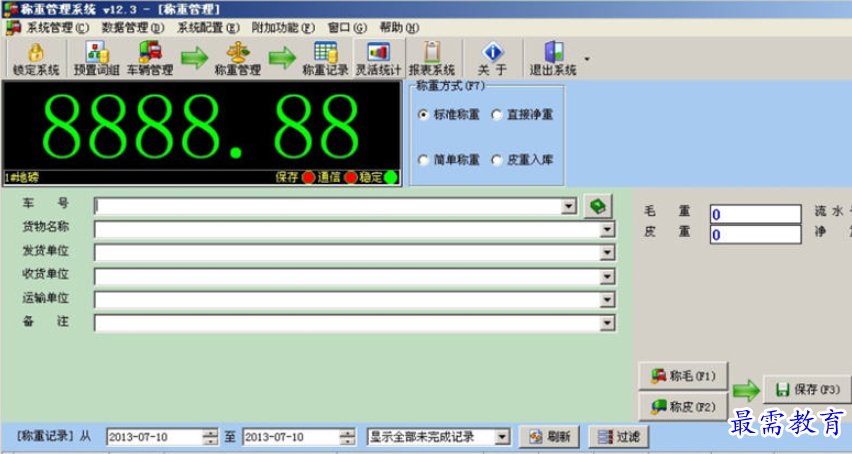852x454 pixels.
Task: Expand the 备注 dropdown arrow
Action: click(x=607, y=323)
